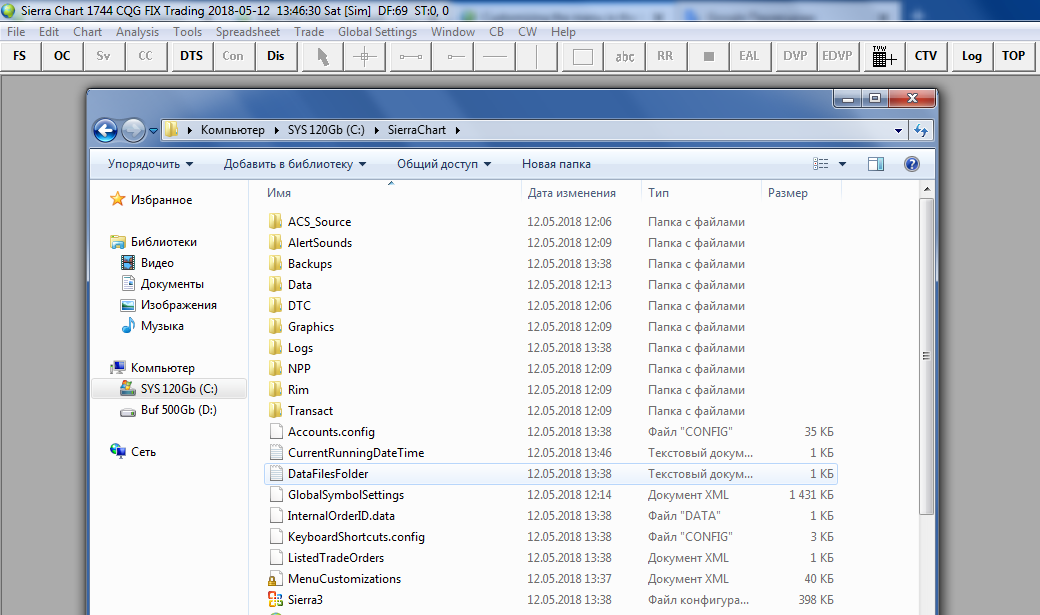Sort by Дата изменения column header

pyautogui.click(x=581, y=193)
